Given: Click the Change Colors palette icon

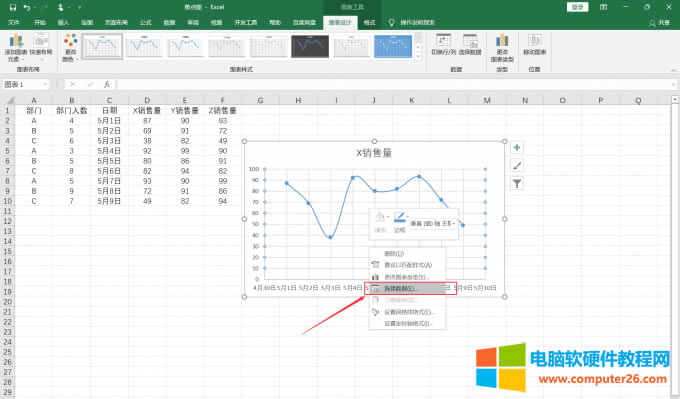Looking at the screenshot, I should point(70,47).
